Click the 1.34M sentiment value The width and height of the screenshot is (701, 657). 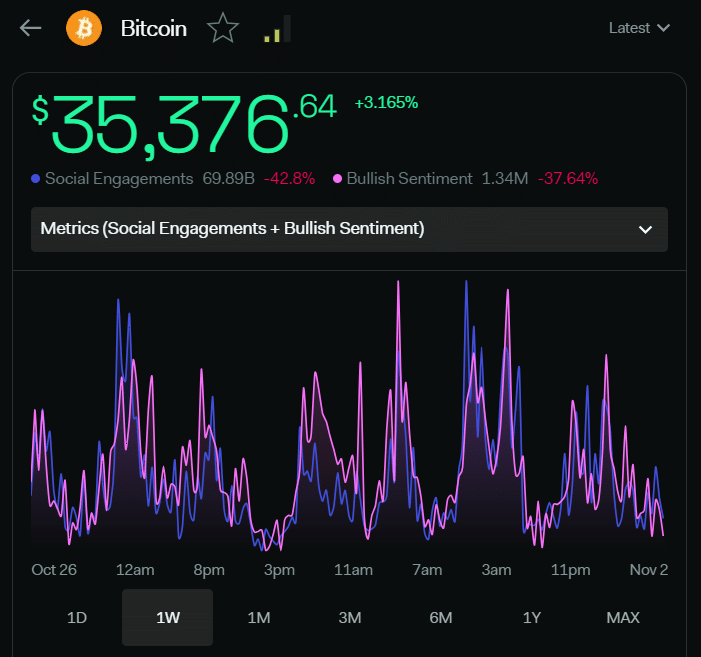[505, 179]
